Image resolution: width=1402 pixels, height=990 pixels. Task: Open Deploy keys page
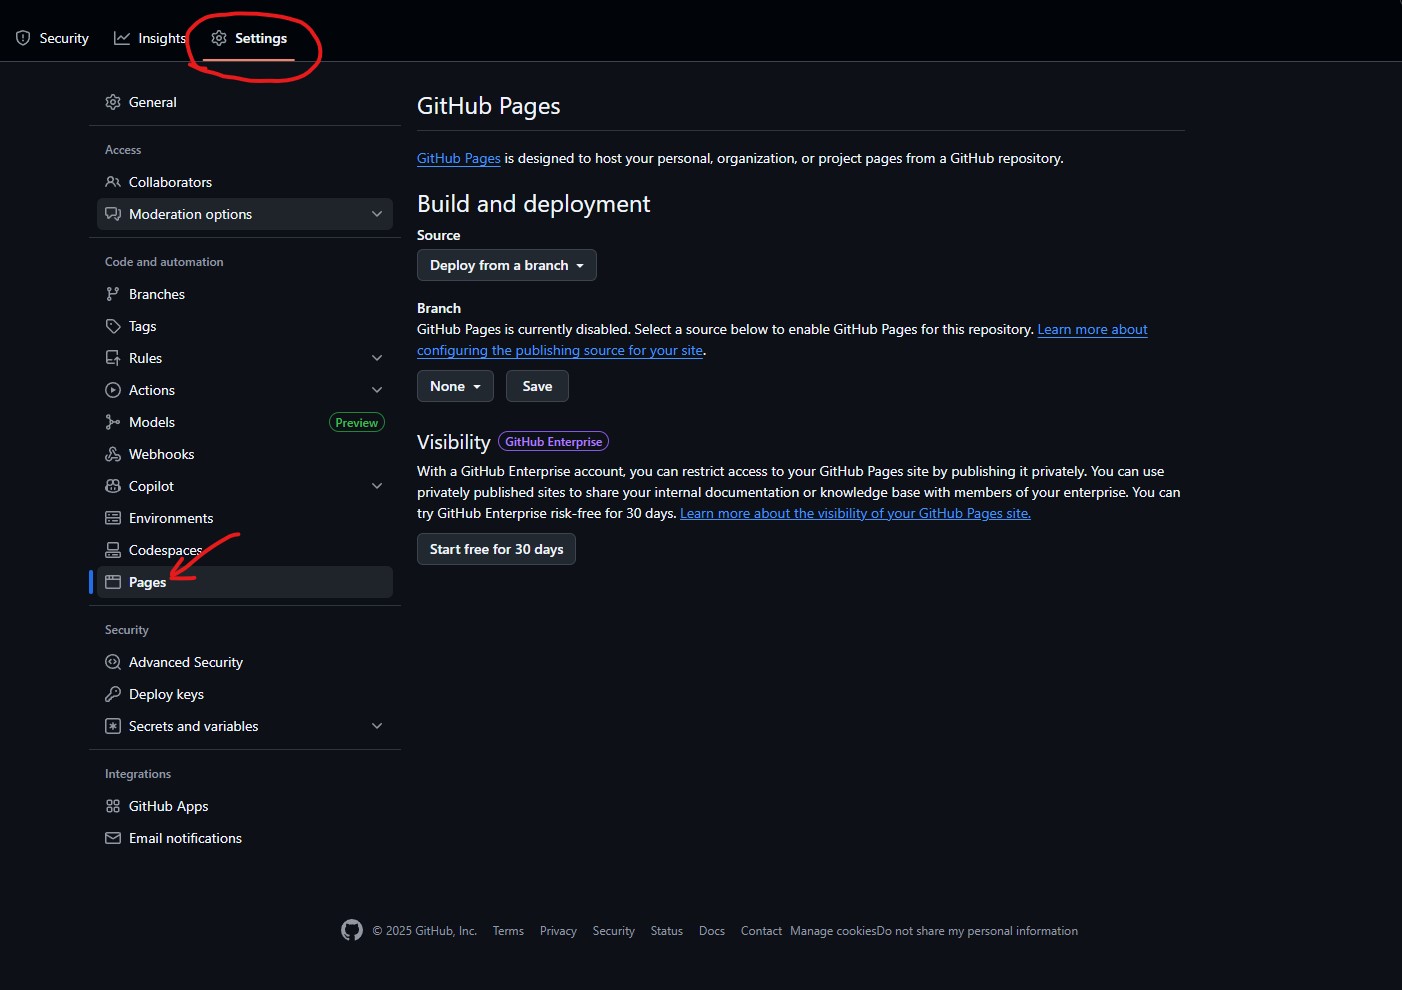tap(245, 694)
